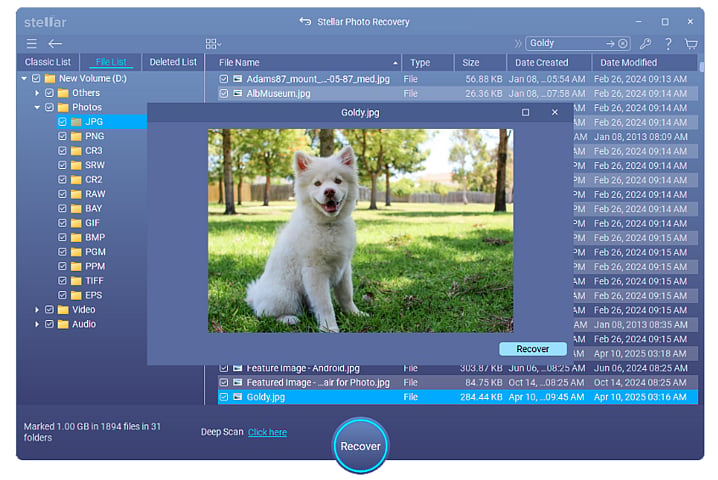Click the Audio folder icon

63,324
